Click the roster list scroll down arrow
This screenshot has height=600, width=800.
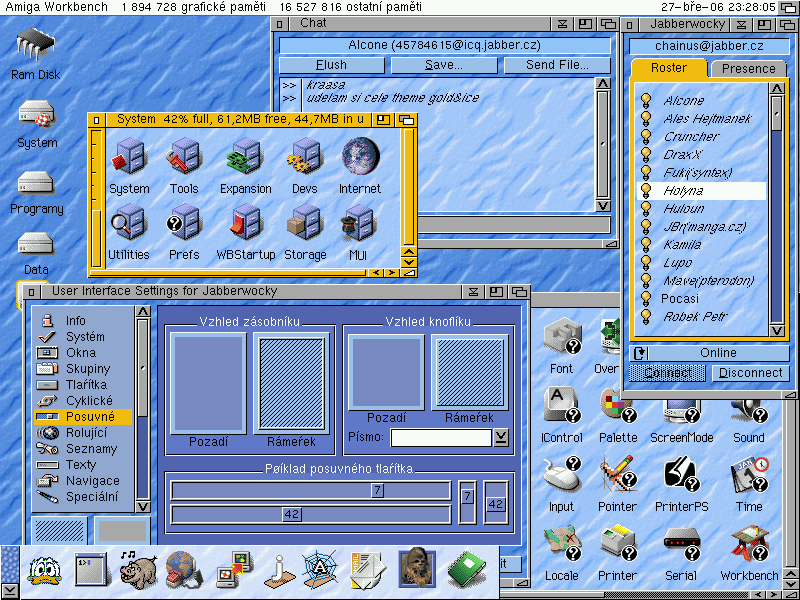(x=777, y=331)
